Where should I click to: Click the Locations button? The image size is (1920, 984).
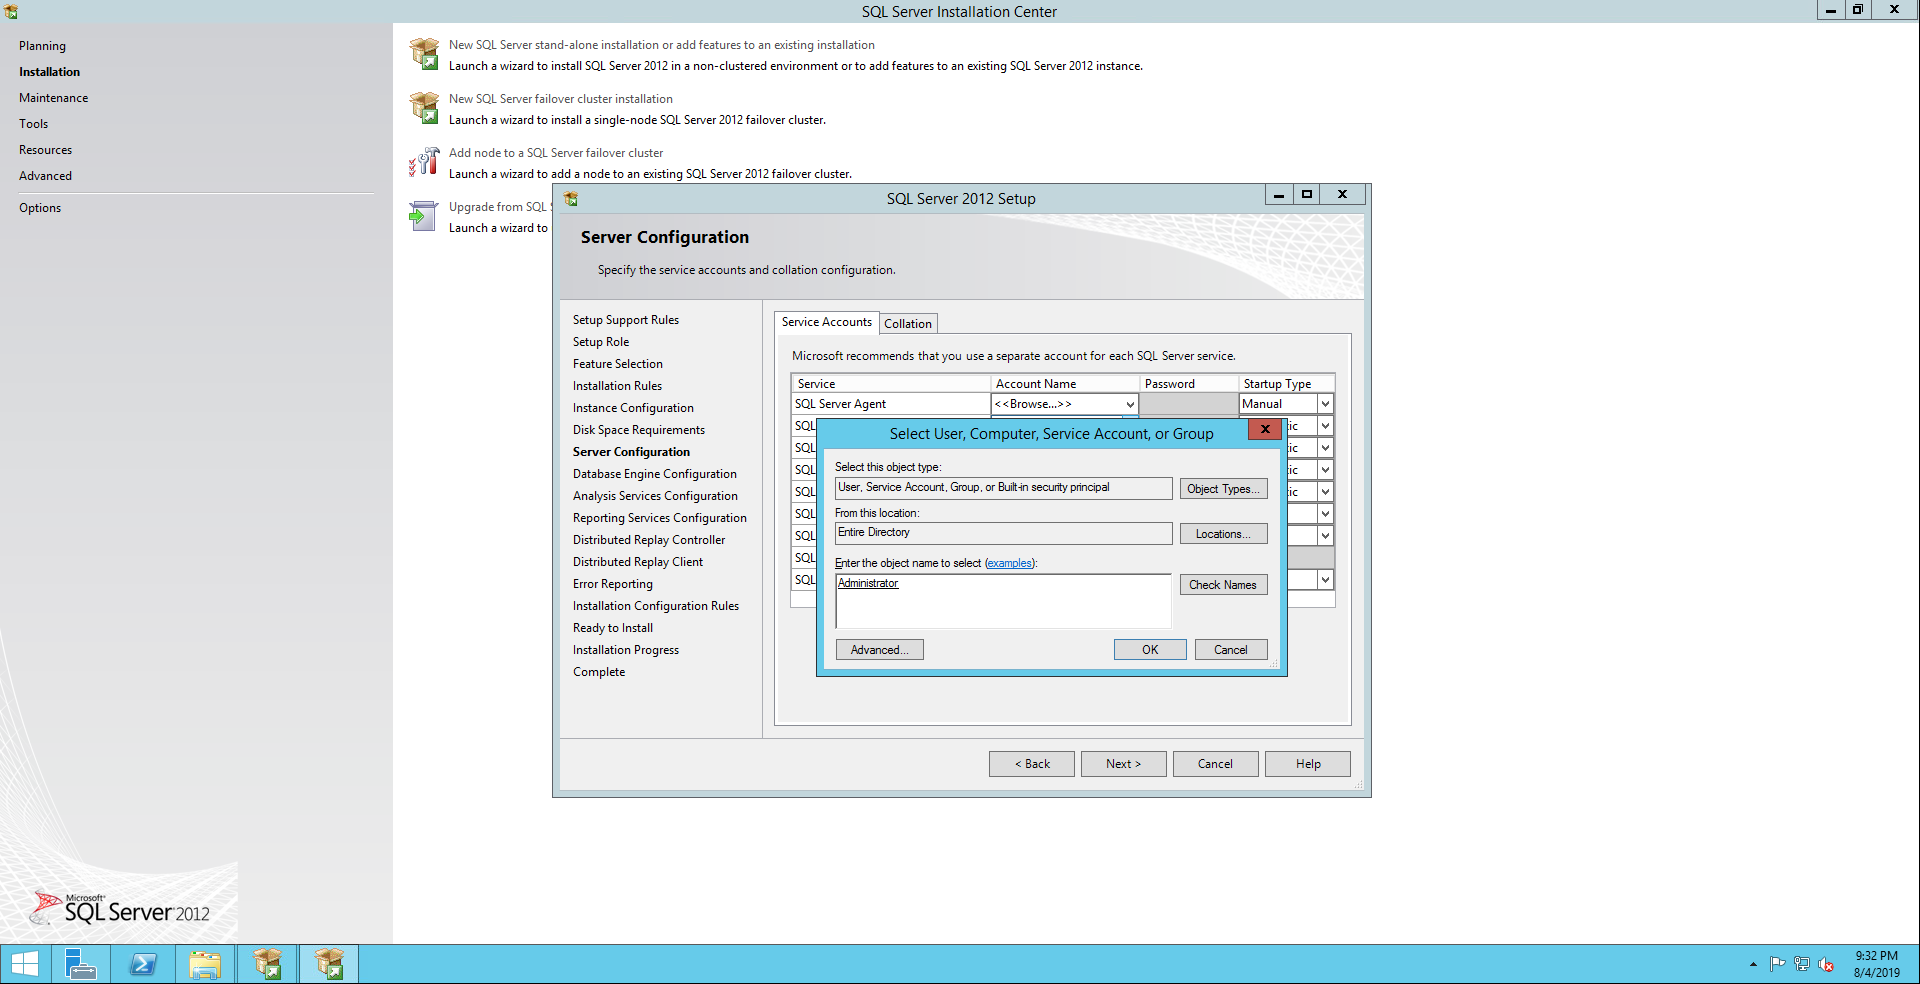(x=1223, y=534)
